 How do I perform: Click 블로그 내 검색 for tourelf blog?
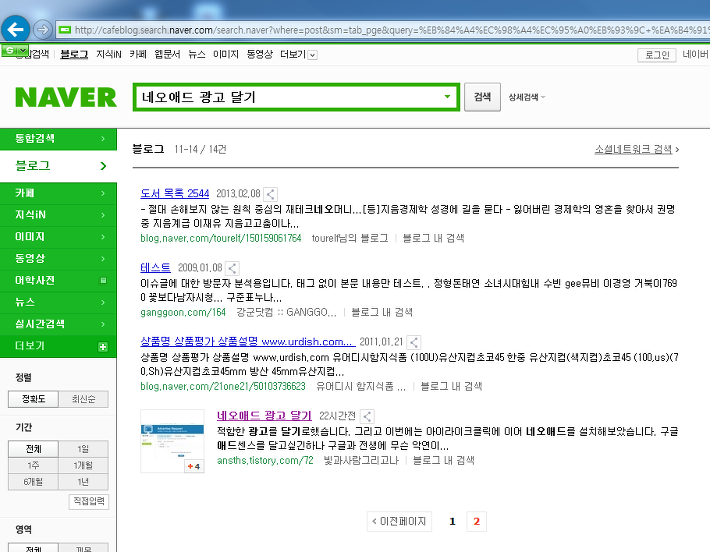(433, 238)
